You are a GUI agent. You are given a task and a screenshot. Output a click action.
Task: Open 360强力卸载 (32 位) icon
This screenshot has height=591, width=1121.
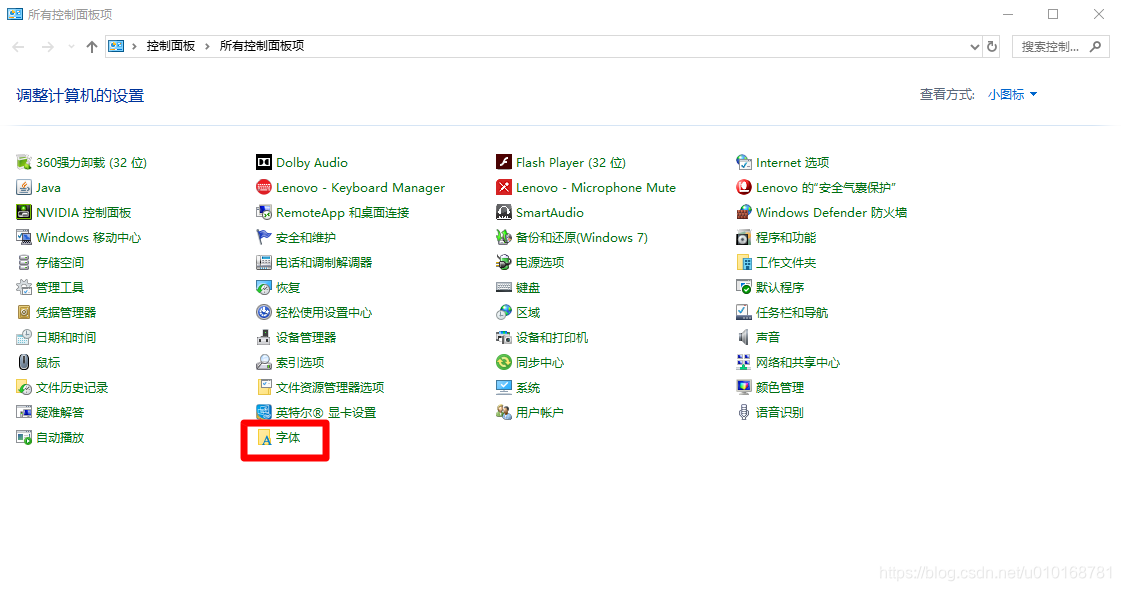click(24, 162)
